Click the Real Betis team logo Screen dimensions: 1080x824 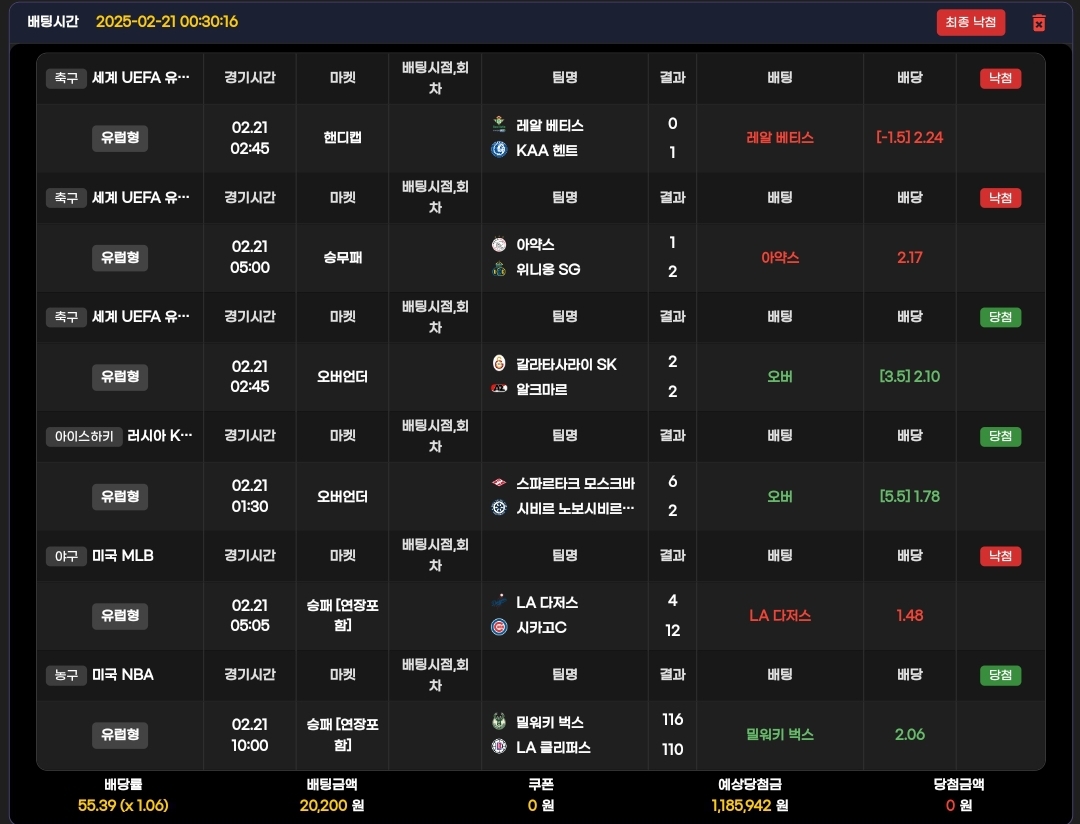click(499, 125)
